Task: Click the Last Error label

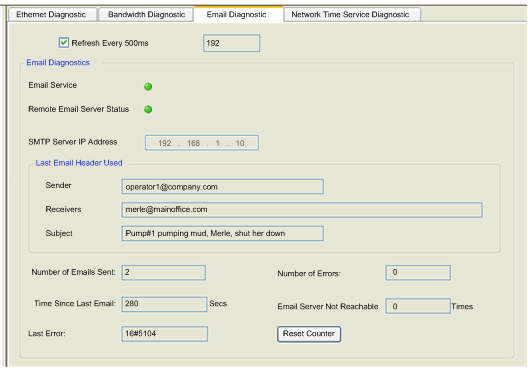Action: point(47,334)
